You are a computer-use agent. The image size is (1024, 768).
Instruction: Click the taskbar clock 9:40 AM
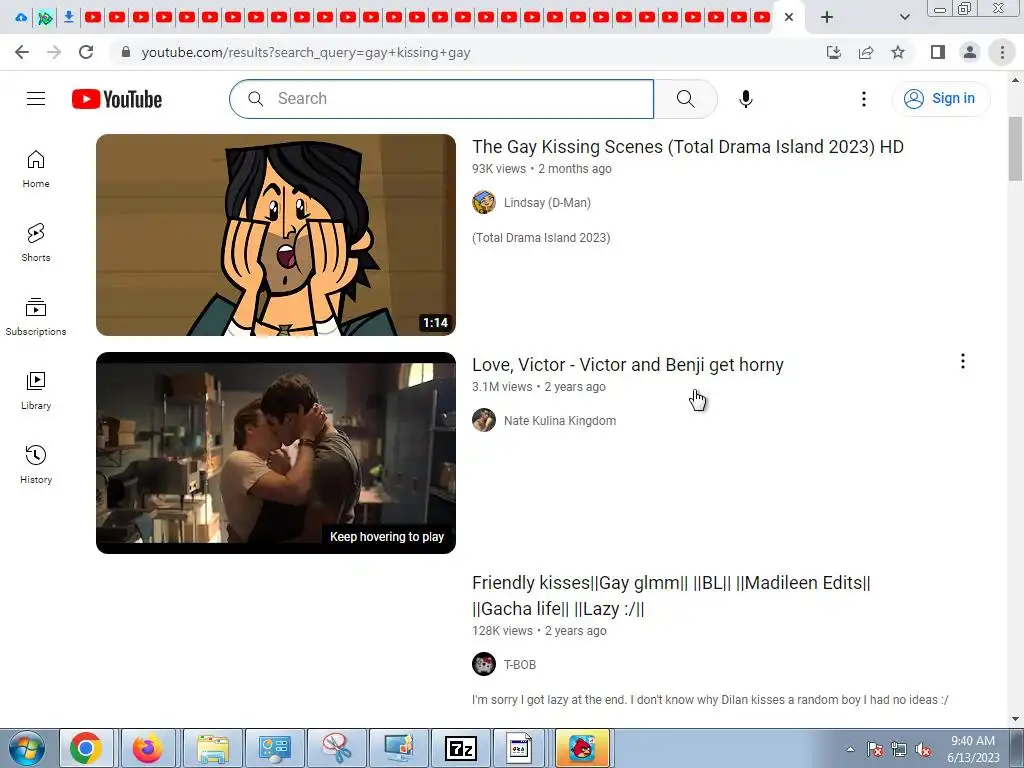973,741
